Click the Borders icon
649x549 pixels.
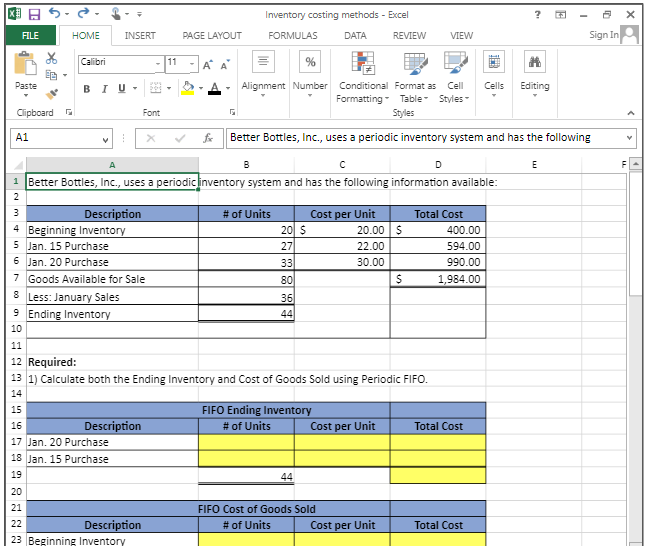(156, 88)
